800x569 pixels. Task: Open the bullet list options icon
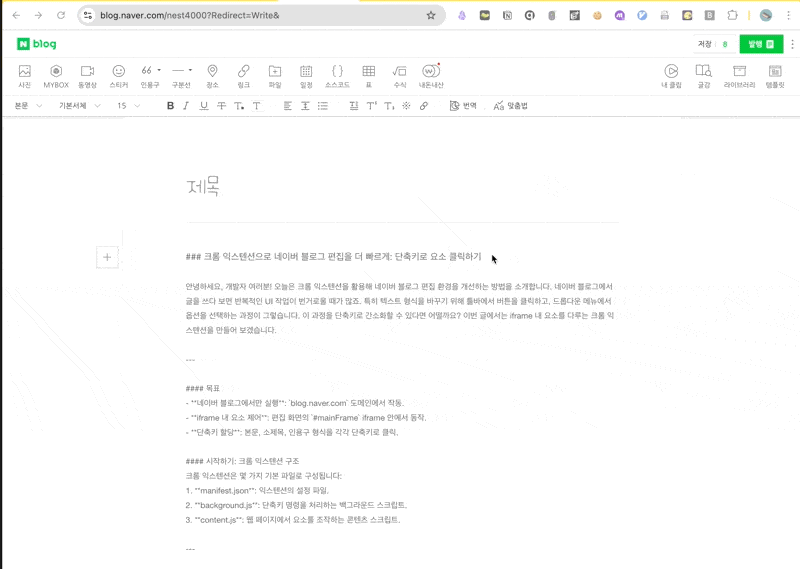(322, 106)
